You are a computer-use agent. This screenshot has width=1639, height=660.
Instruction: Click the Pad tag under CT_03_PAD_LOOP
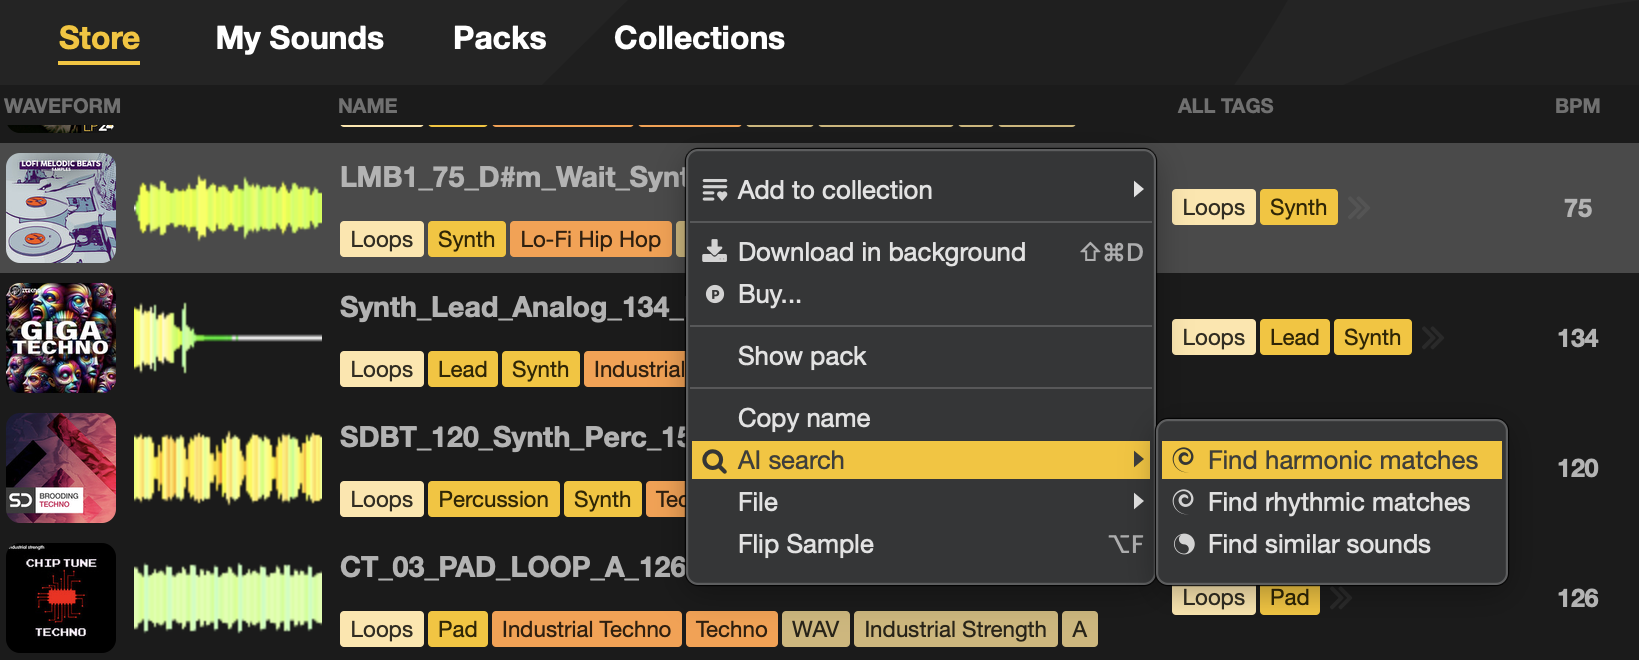(457, 629)
